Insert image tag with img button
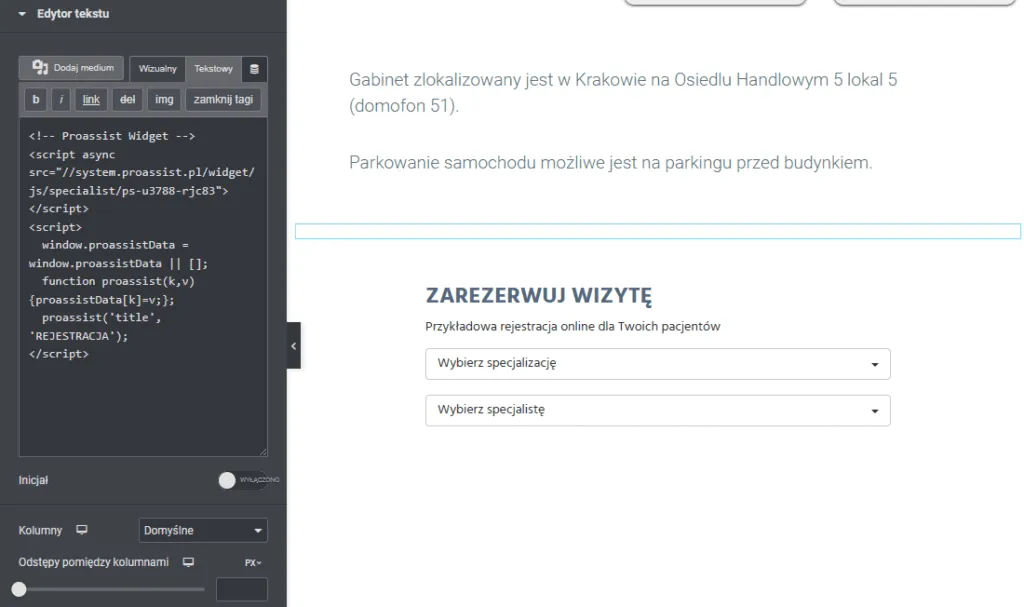The width and height of the screenshot is (1024, 607). [164, 99]
